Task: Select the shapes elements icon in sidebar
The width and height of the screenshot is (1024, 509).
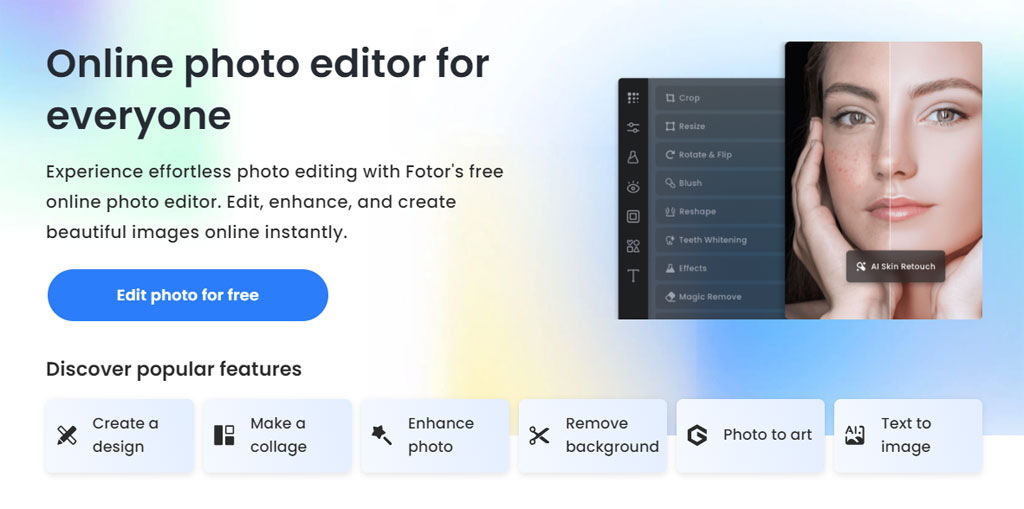Action: (x=633, y=246)
